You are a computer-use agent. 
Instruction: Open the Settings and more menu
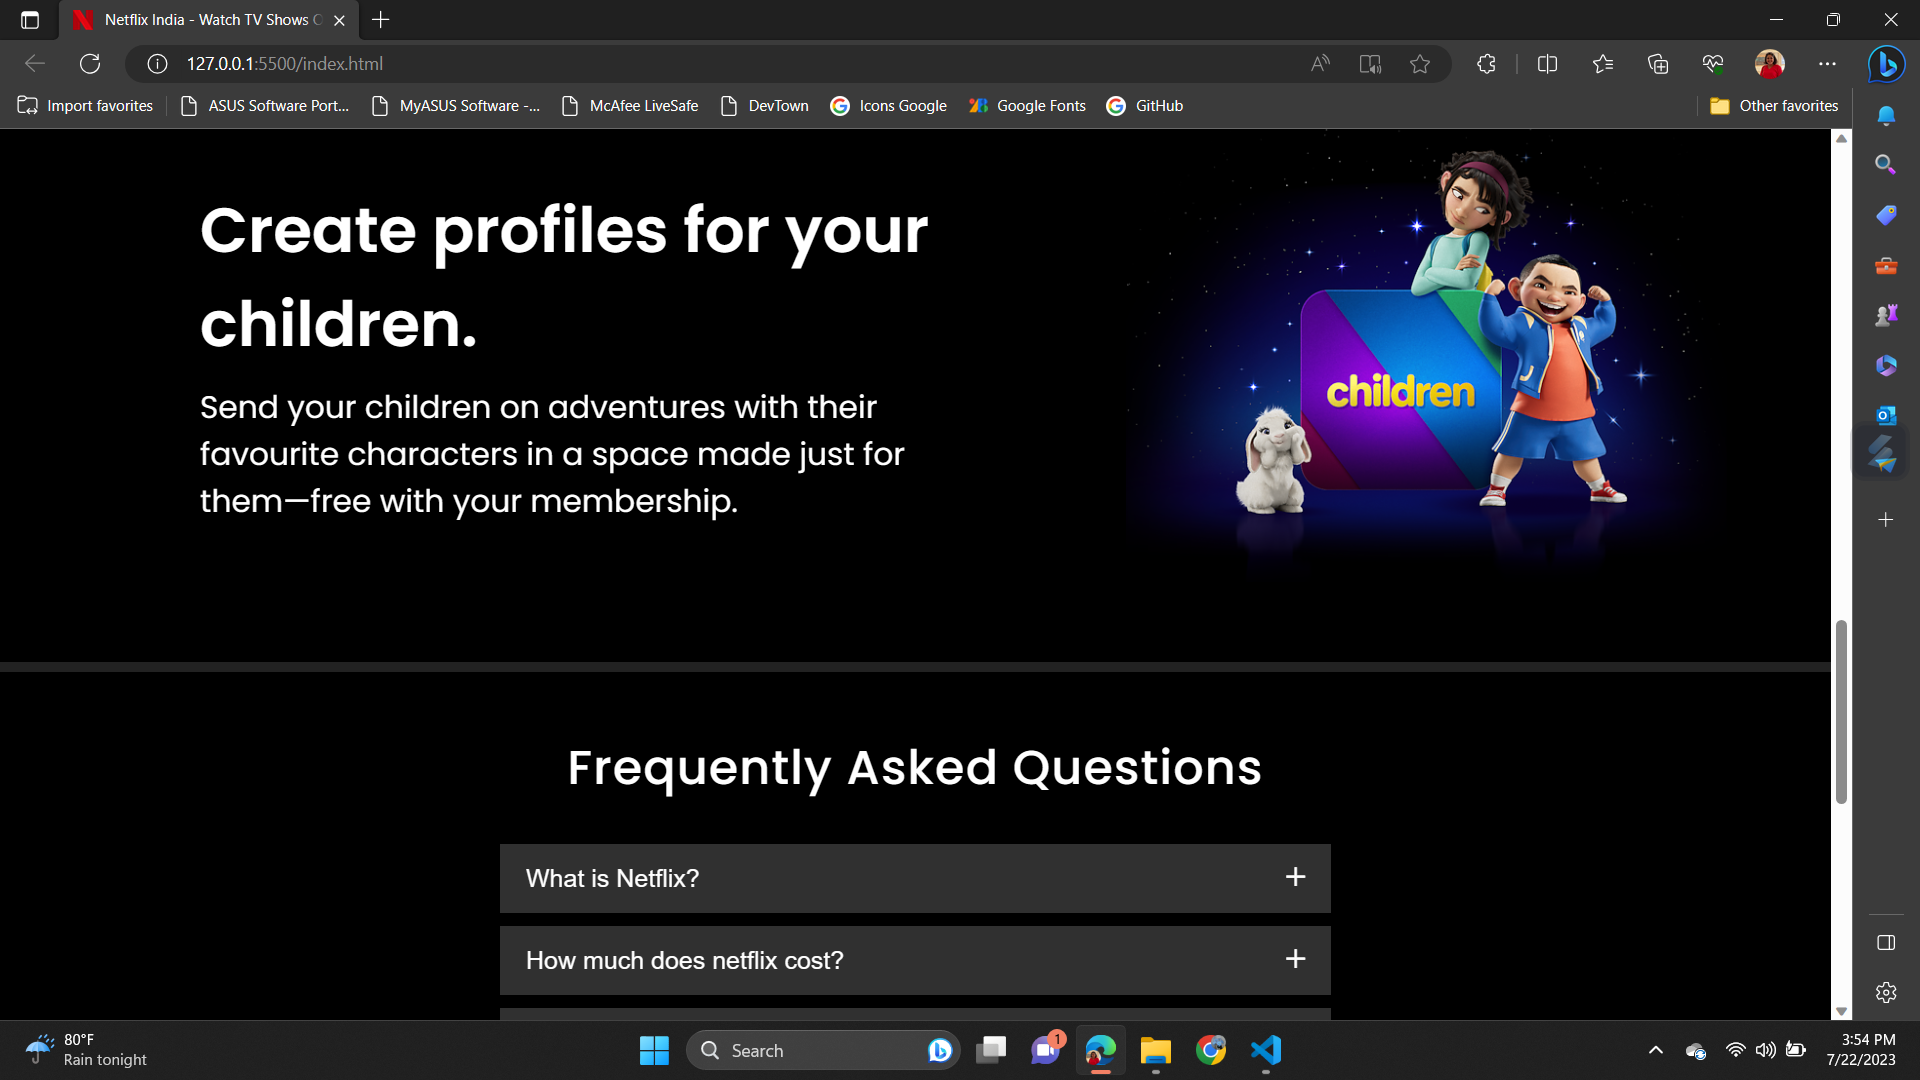1828,63
